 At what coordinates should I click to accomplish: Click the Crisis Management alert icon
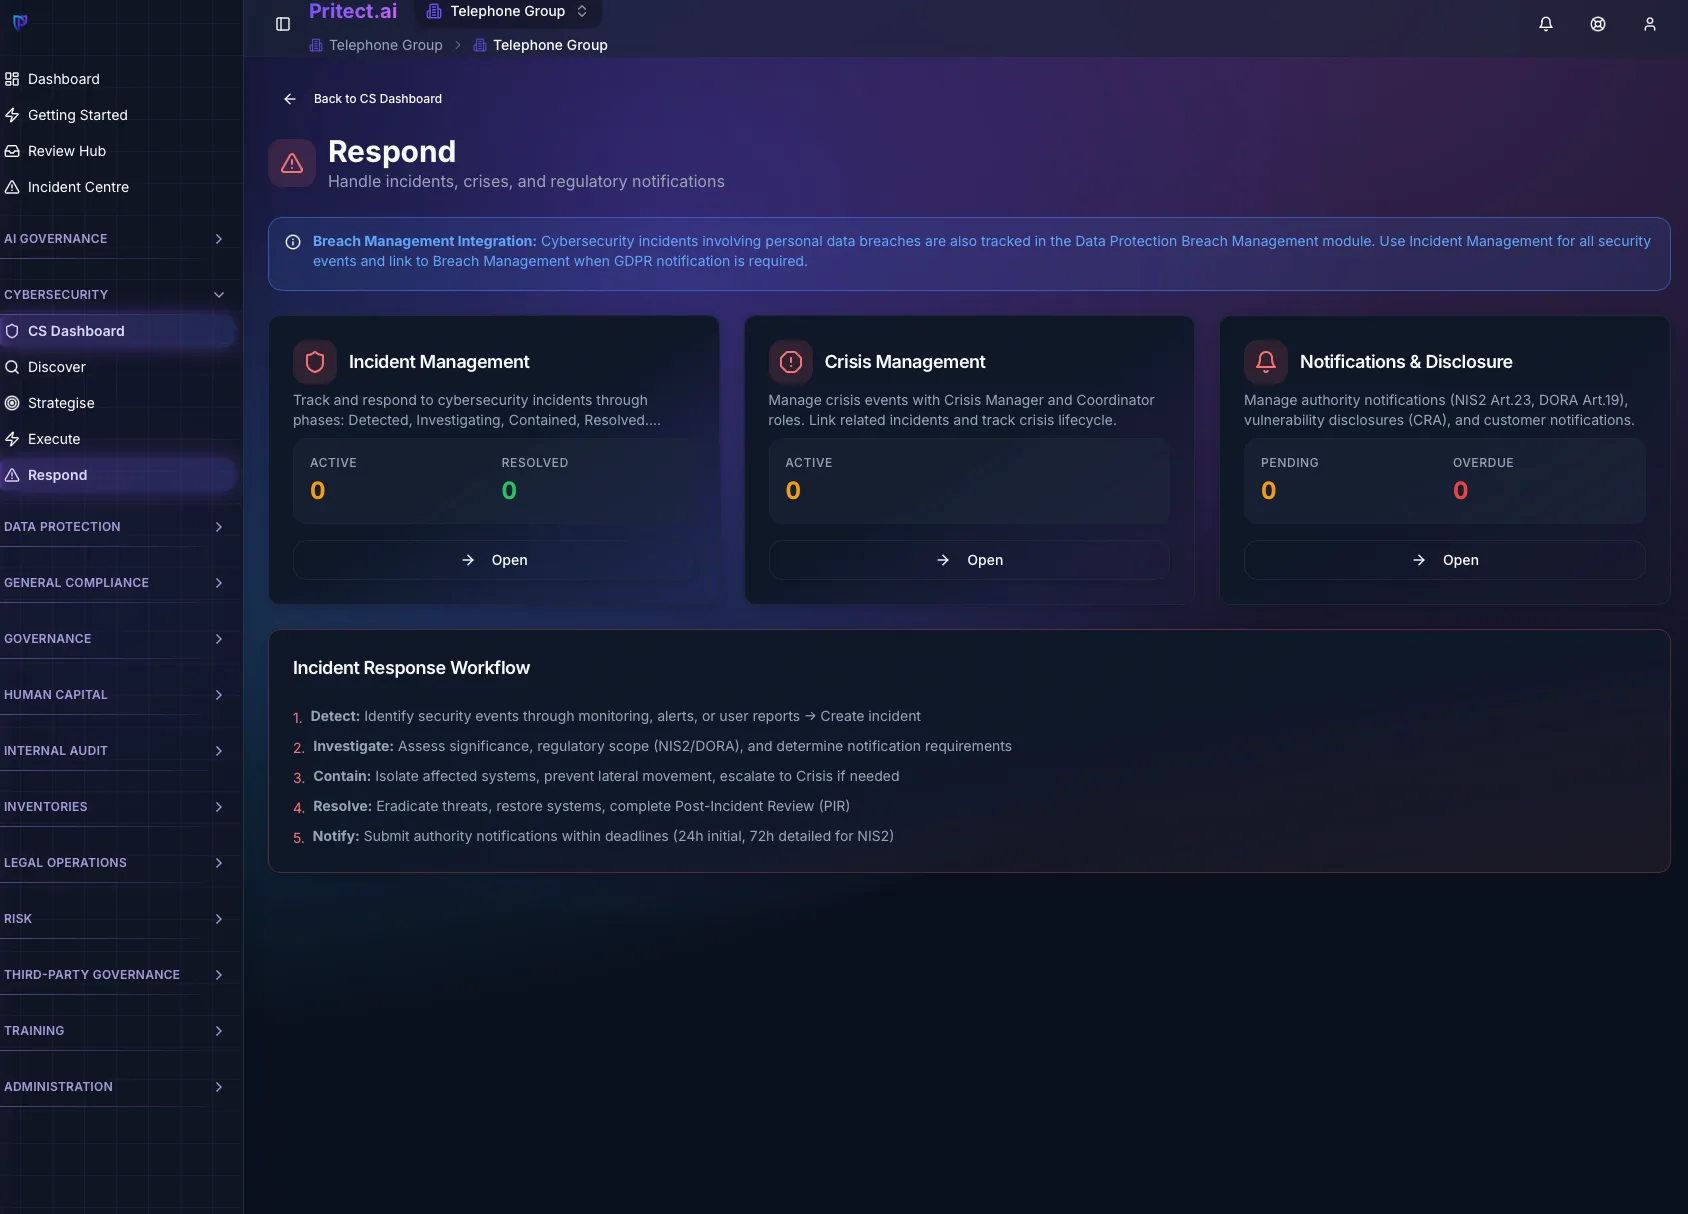pos(791,362)
